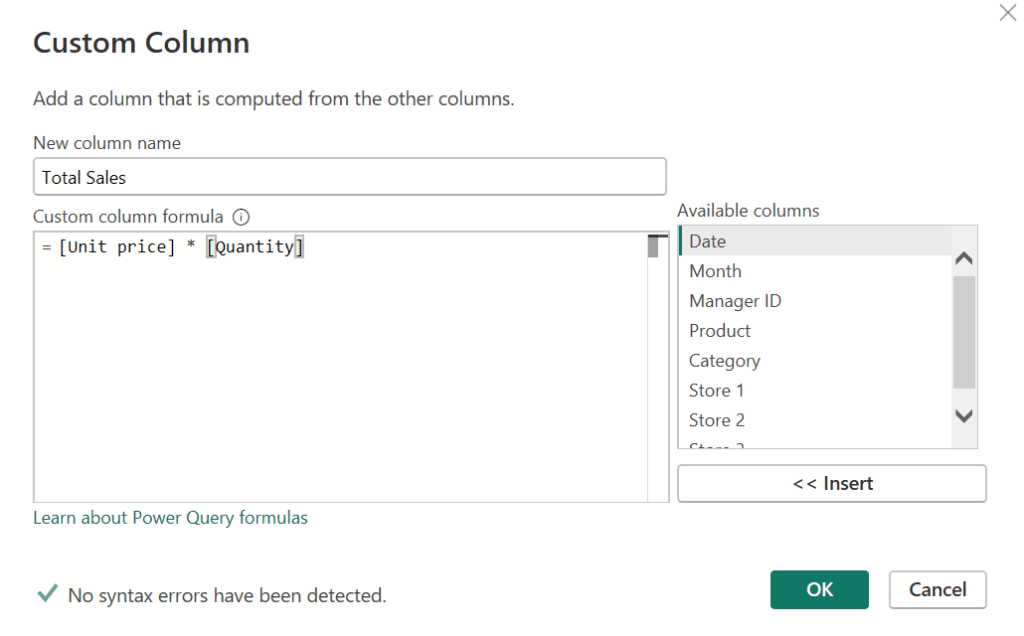Image resolution: width=1024 pixels, height=636 pixels.
Task: Click the Available columns scrollbar thumb
Action: pos(964,331)
